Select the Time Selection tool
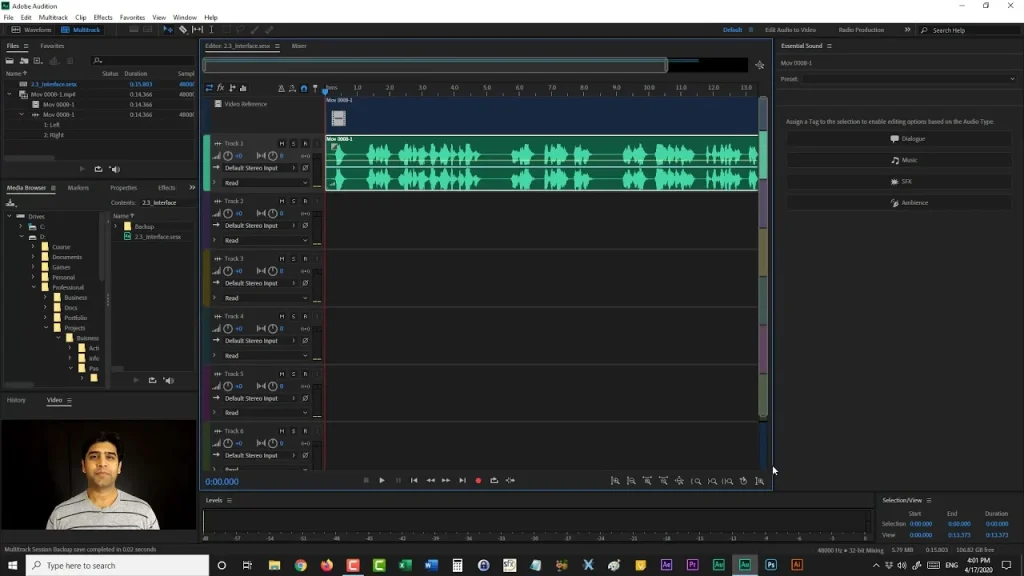The height and width of the screenshot is (576, 1024). 211,30
